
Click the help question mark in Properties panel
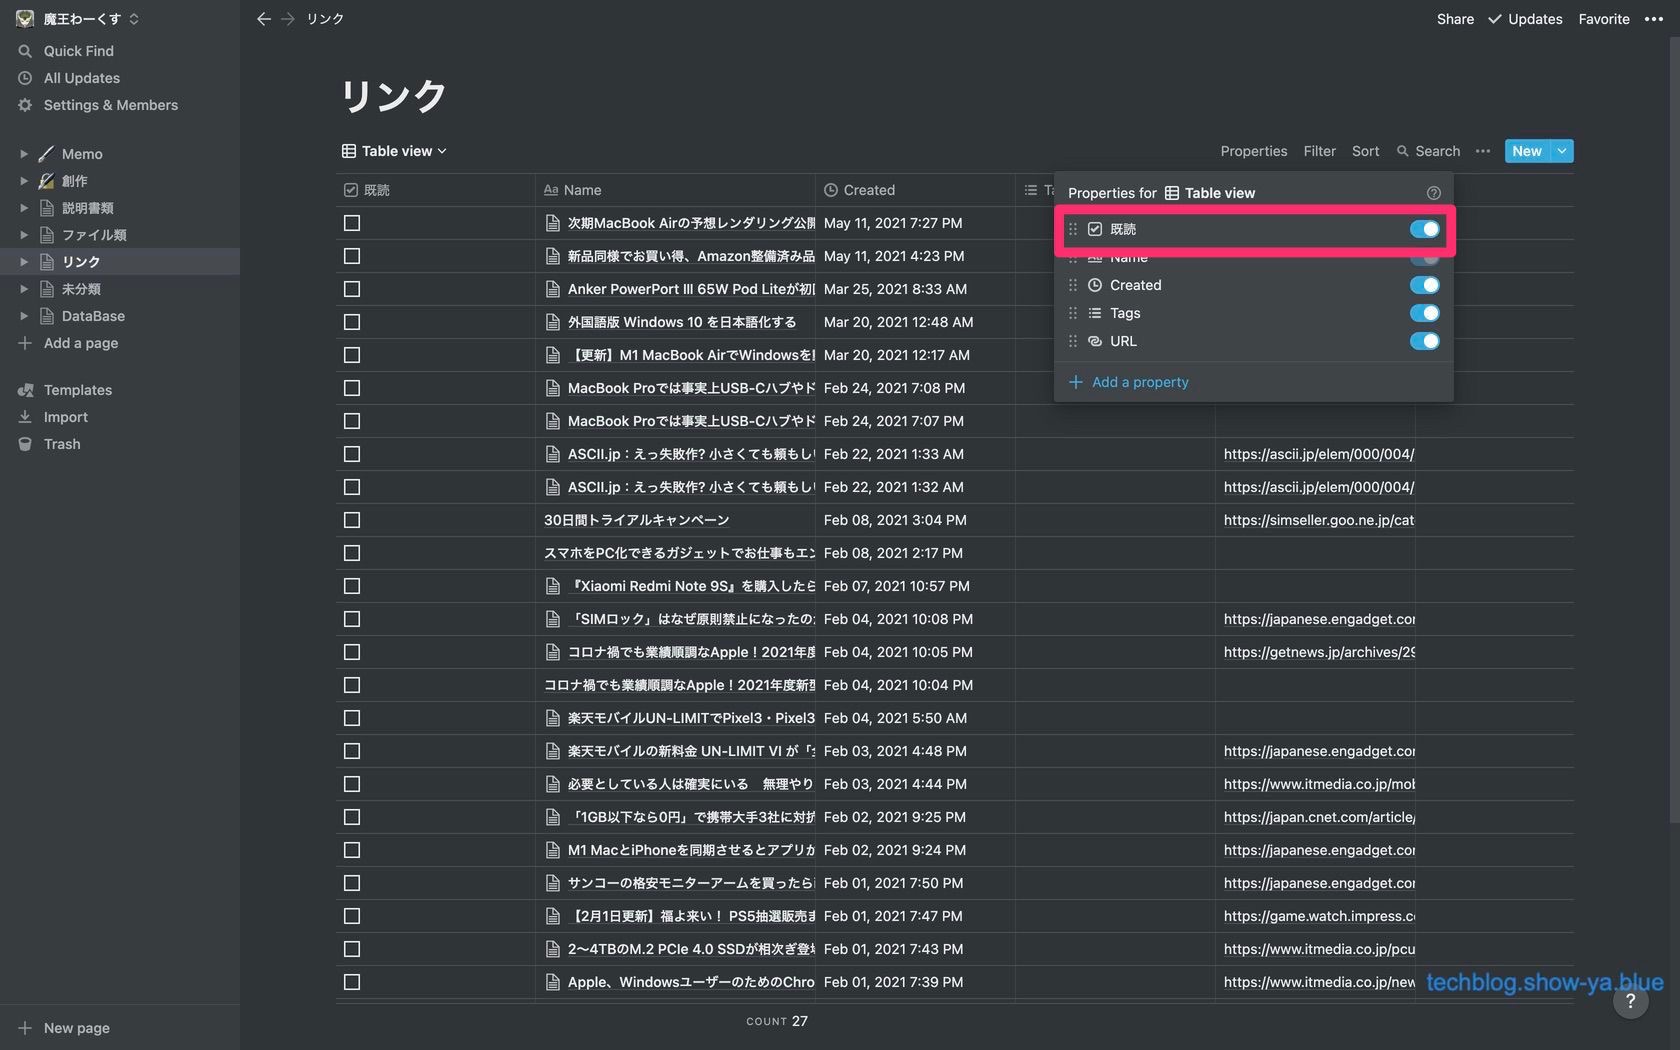pyautogui.click(x=1433, y=193)
